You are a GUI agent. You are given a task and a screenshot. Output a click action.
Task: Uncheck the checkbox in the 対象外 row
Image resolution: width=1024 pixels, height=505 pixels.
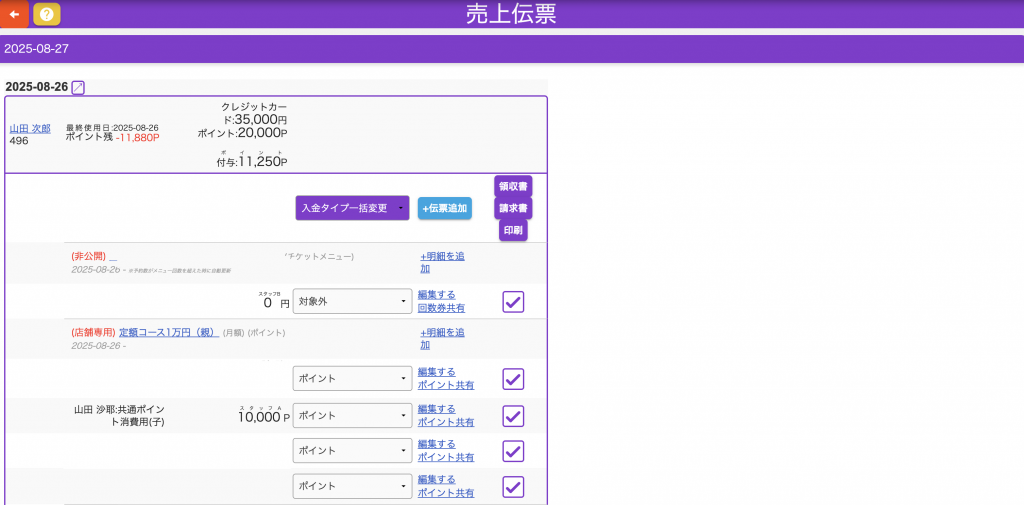click(513, 301)
